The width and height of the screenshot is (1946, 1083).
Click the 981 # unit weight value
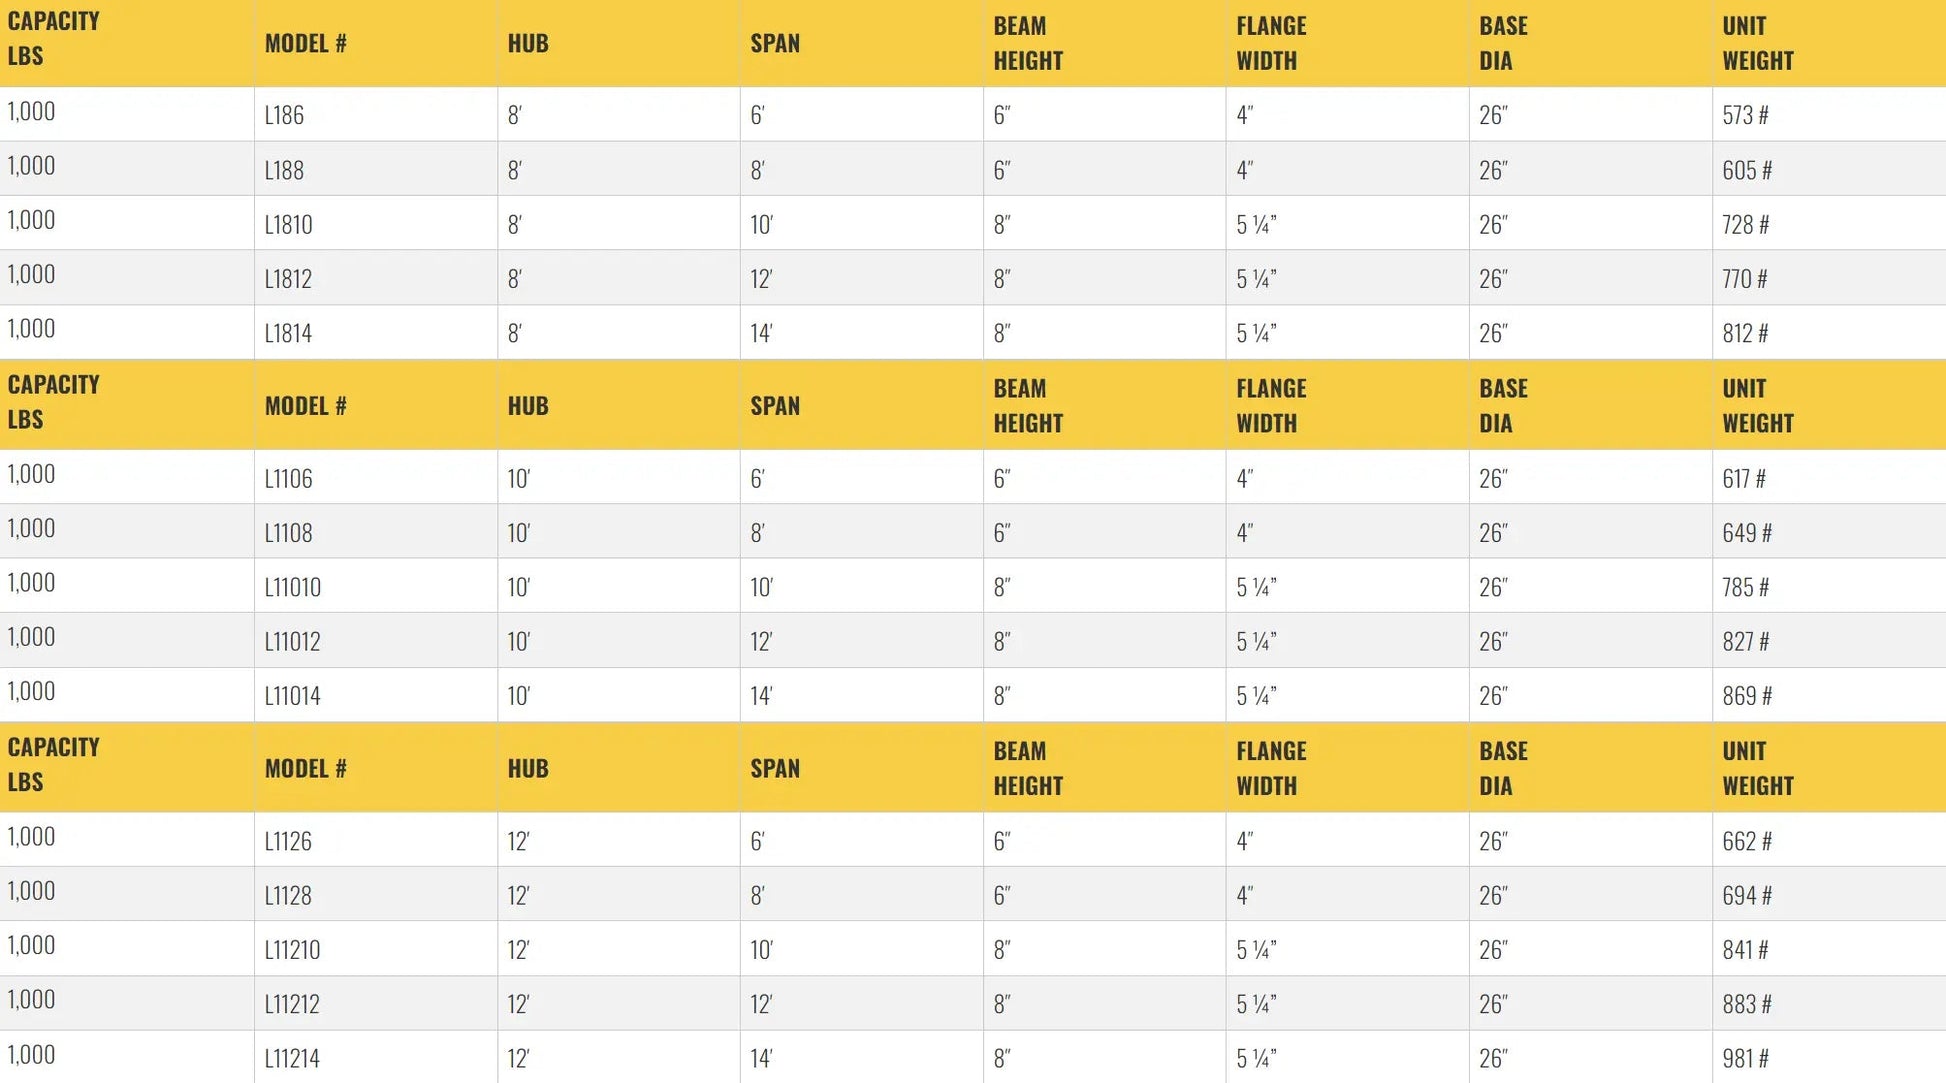[x=1745, y=1058]
